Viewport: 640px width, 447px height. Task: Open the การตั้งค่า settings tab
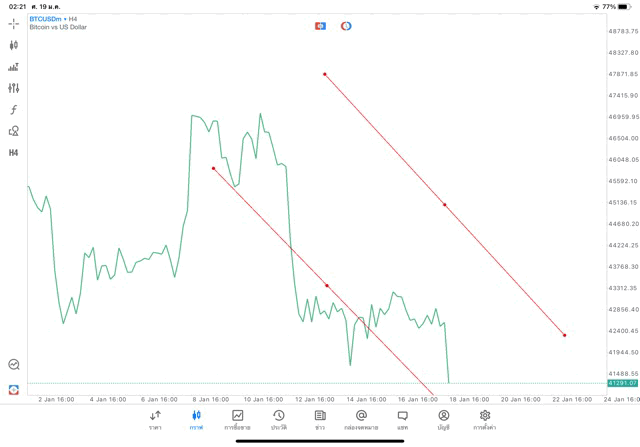click(485, 419)
